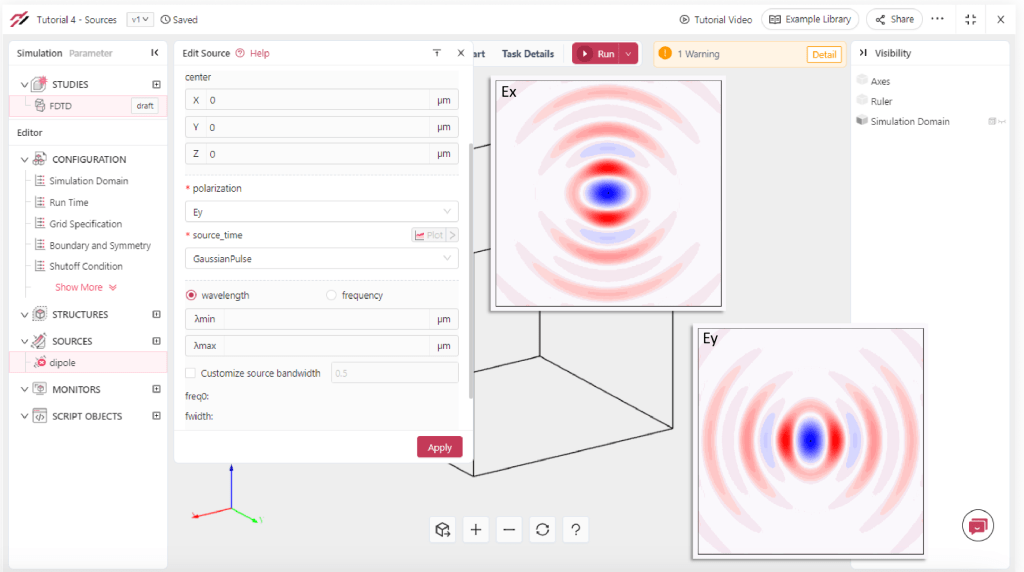Open the Example Library
This screenshot has height=572, width=1024.
pos(810,20)
